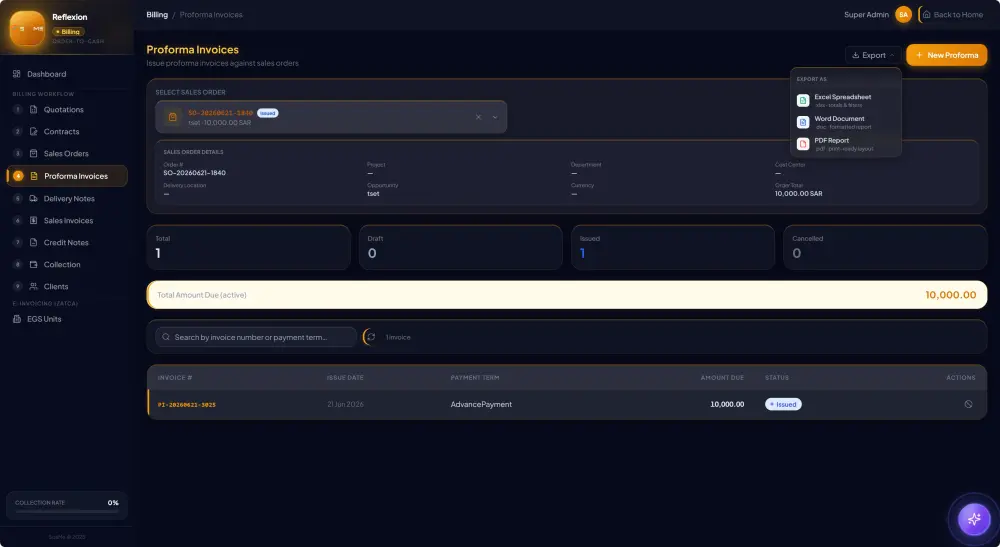Clear the selected sales order with X
The width and height of the screenshot is (1000, 547).
tap(478, 117)
